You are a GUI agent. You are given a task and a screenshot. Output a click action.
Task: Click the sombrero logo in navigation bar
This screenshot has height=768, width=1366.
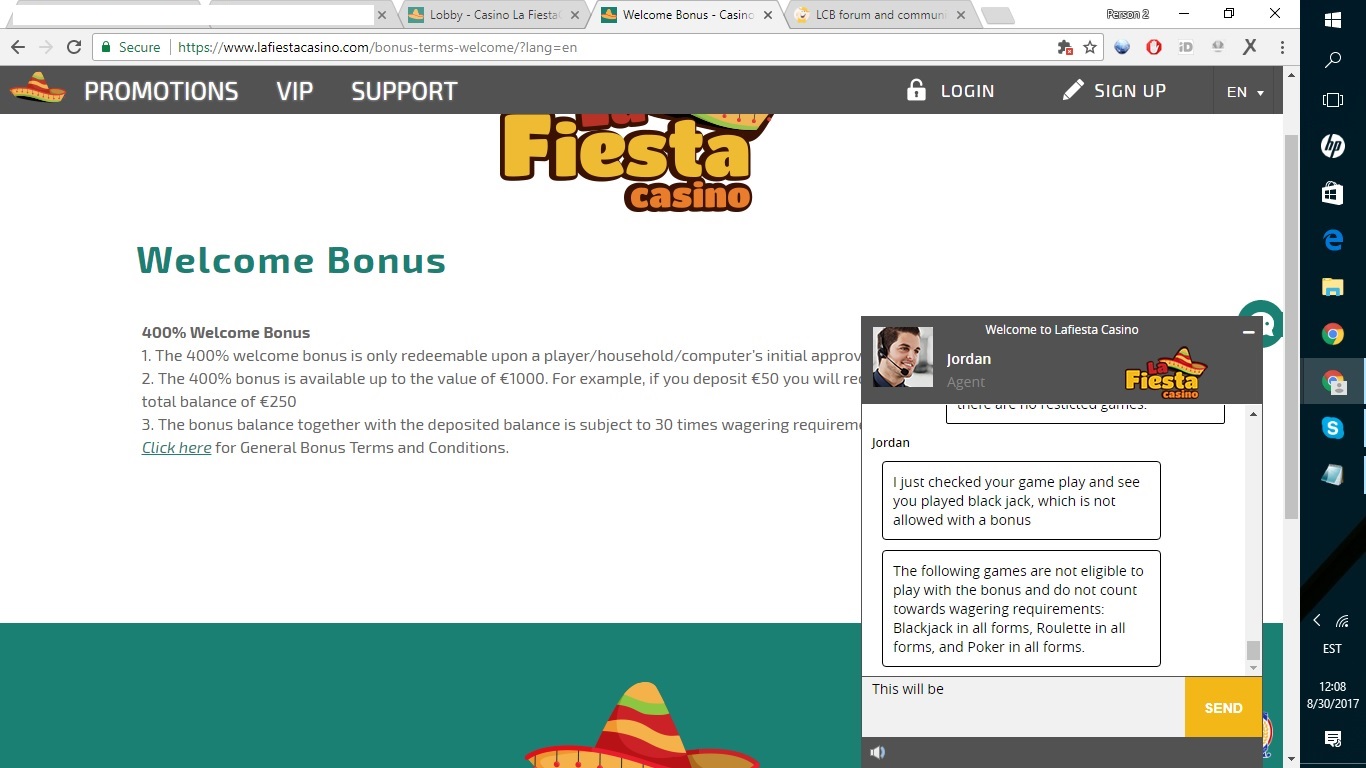38,89
